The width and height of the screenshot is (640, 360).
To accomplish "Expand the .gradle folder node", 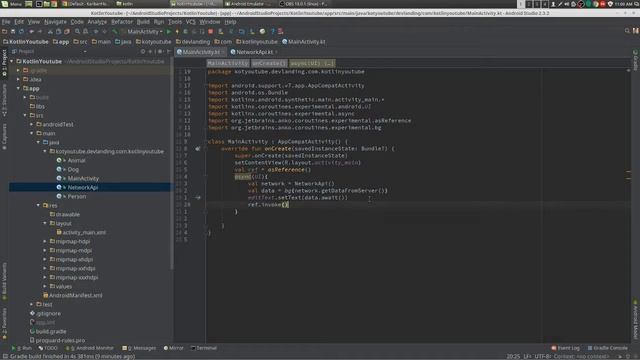I will click(x=18, y=70).
